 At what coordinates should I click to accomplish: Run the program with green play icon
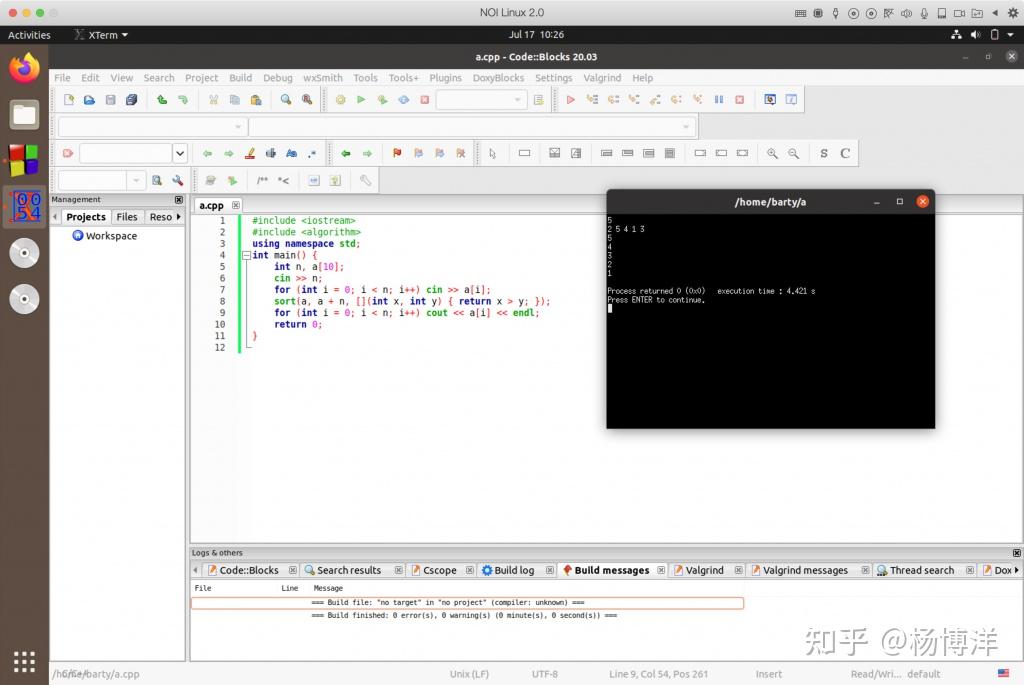[361, 100]
